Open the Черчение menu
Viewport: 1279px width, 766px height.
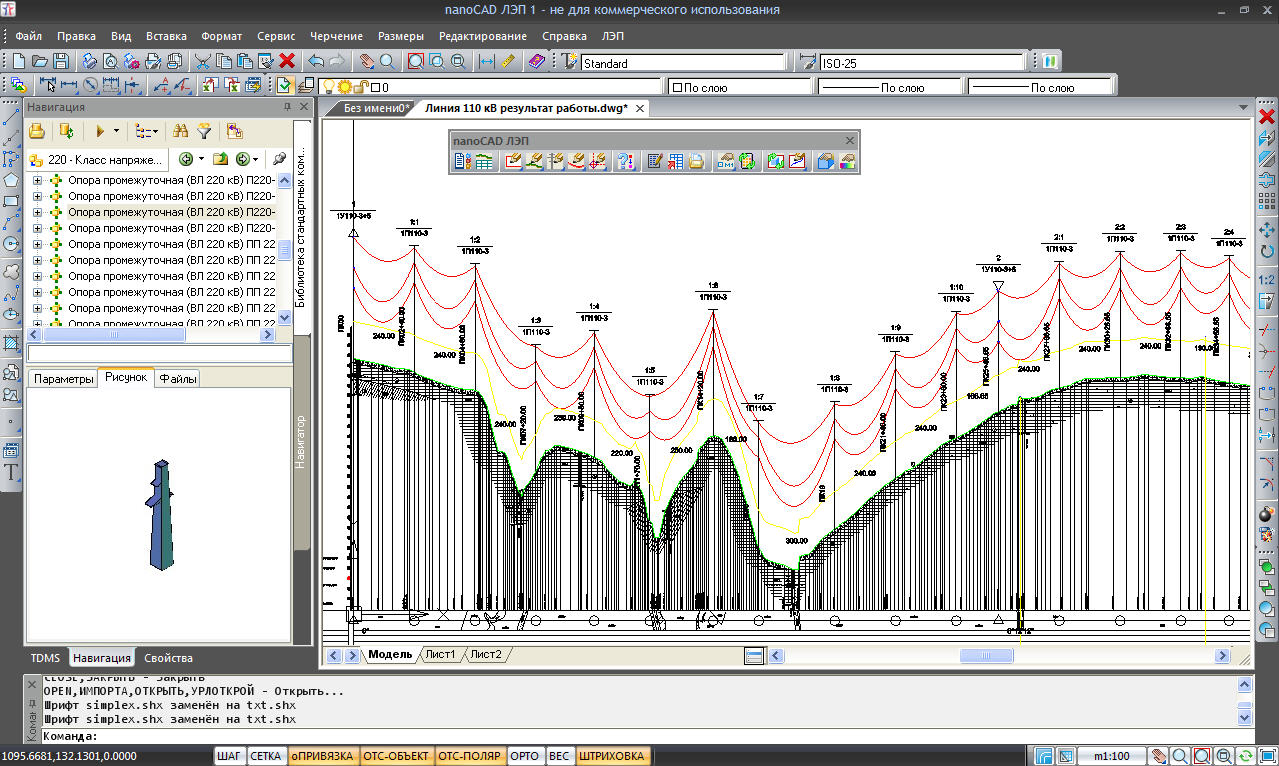pos(336,36)
